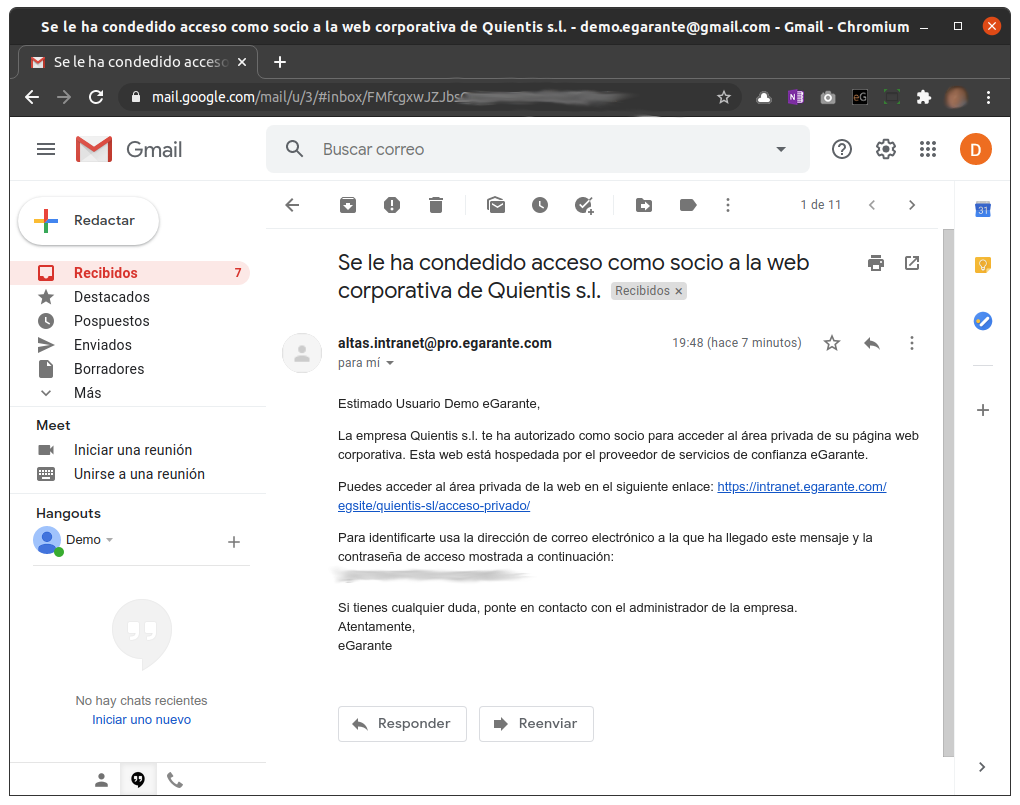This screenshot has height=805, width=1020.
Task: Add this email to Tasks
Action: point(584,206)
